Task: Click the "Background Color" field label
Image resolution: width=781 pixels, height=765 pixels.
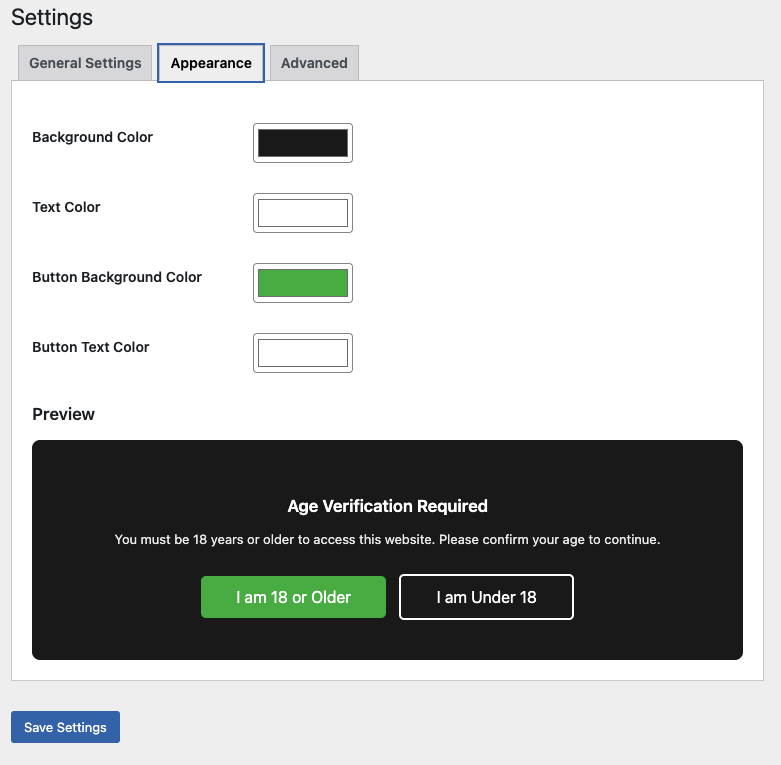Action: [x=92, y=137]
